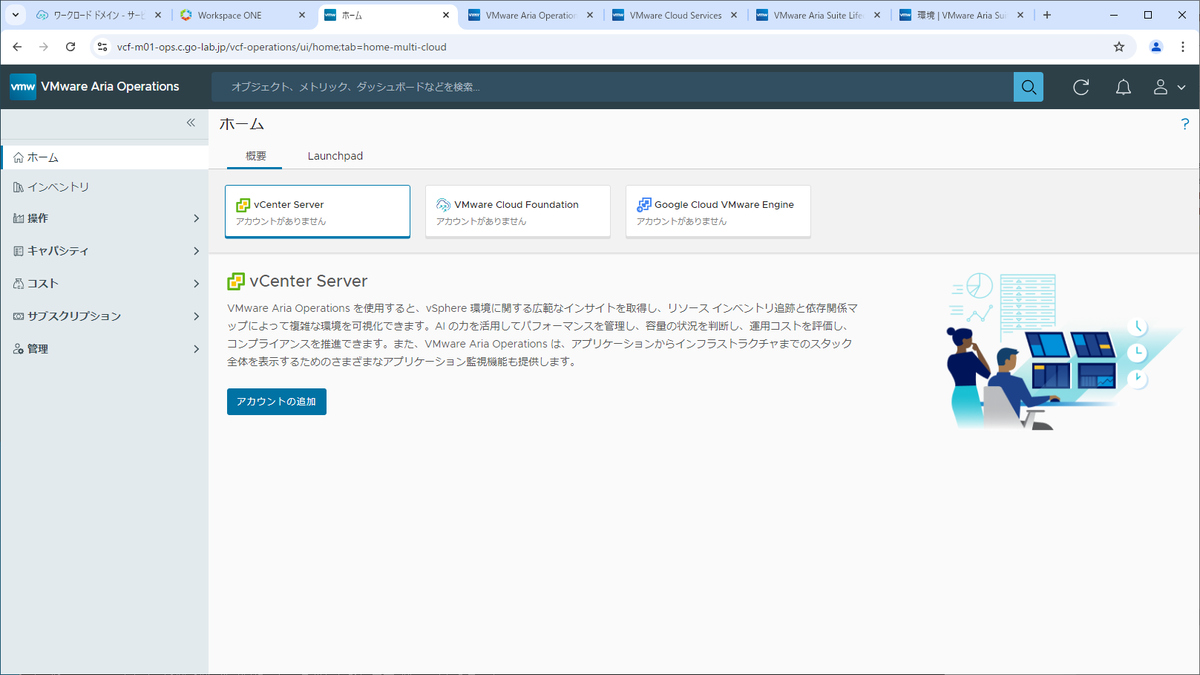This screenshot has height=675, width=1200.
Task: Switch to the Launchpad tab
Action: point(335,156)
